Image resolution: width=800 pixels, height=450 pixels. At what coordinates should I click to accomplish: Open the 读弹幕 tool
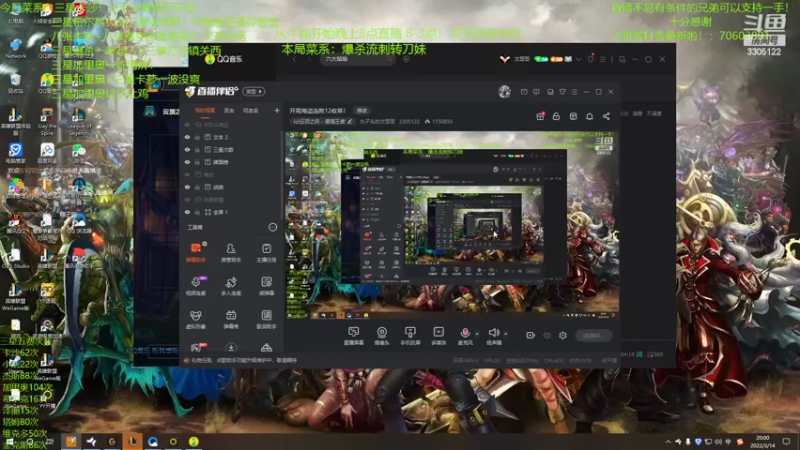[266, 286]
